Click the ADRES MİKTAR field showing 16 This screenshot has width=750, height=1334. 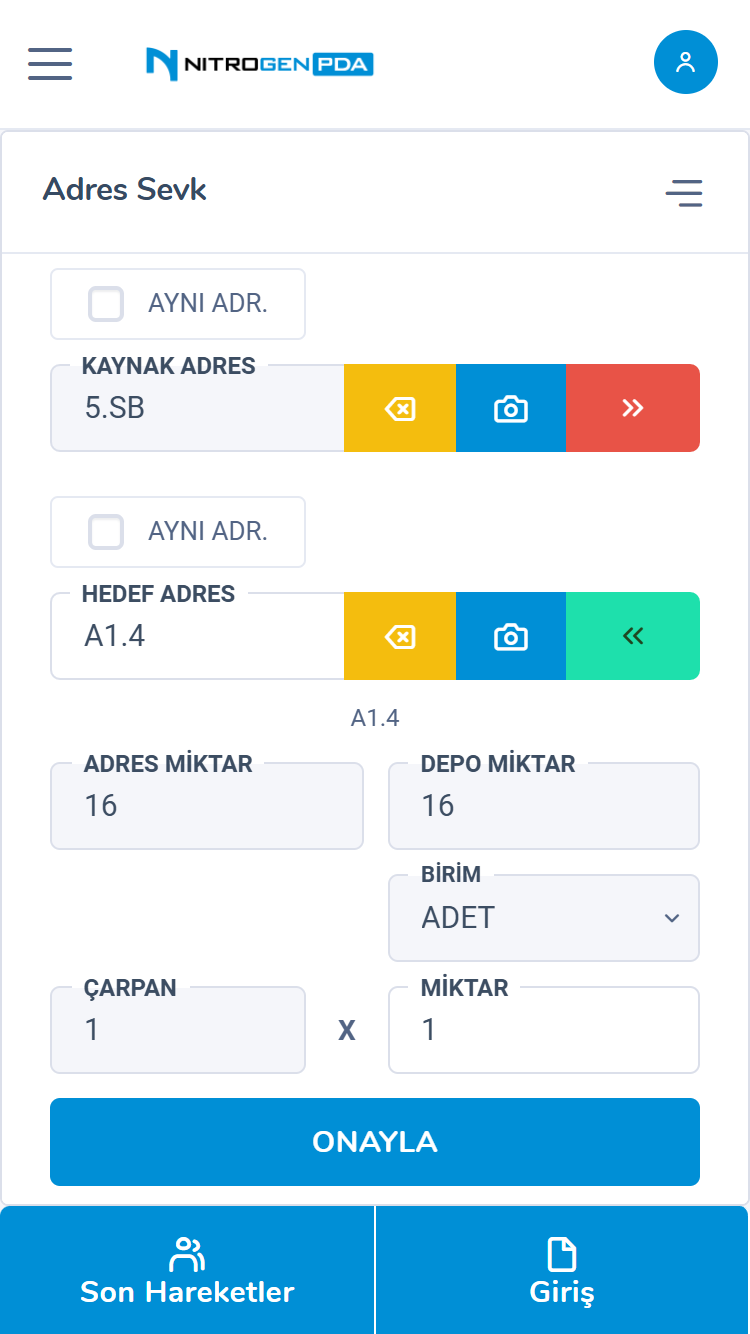(x=206, y=805)
